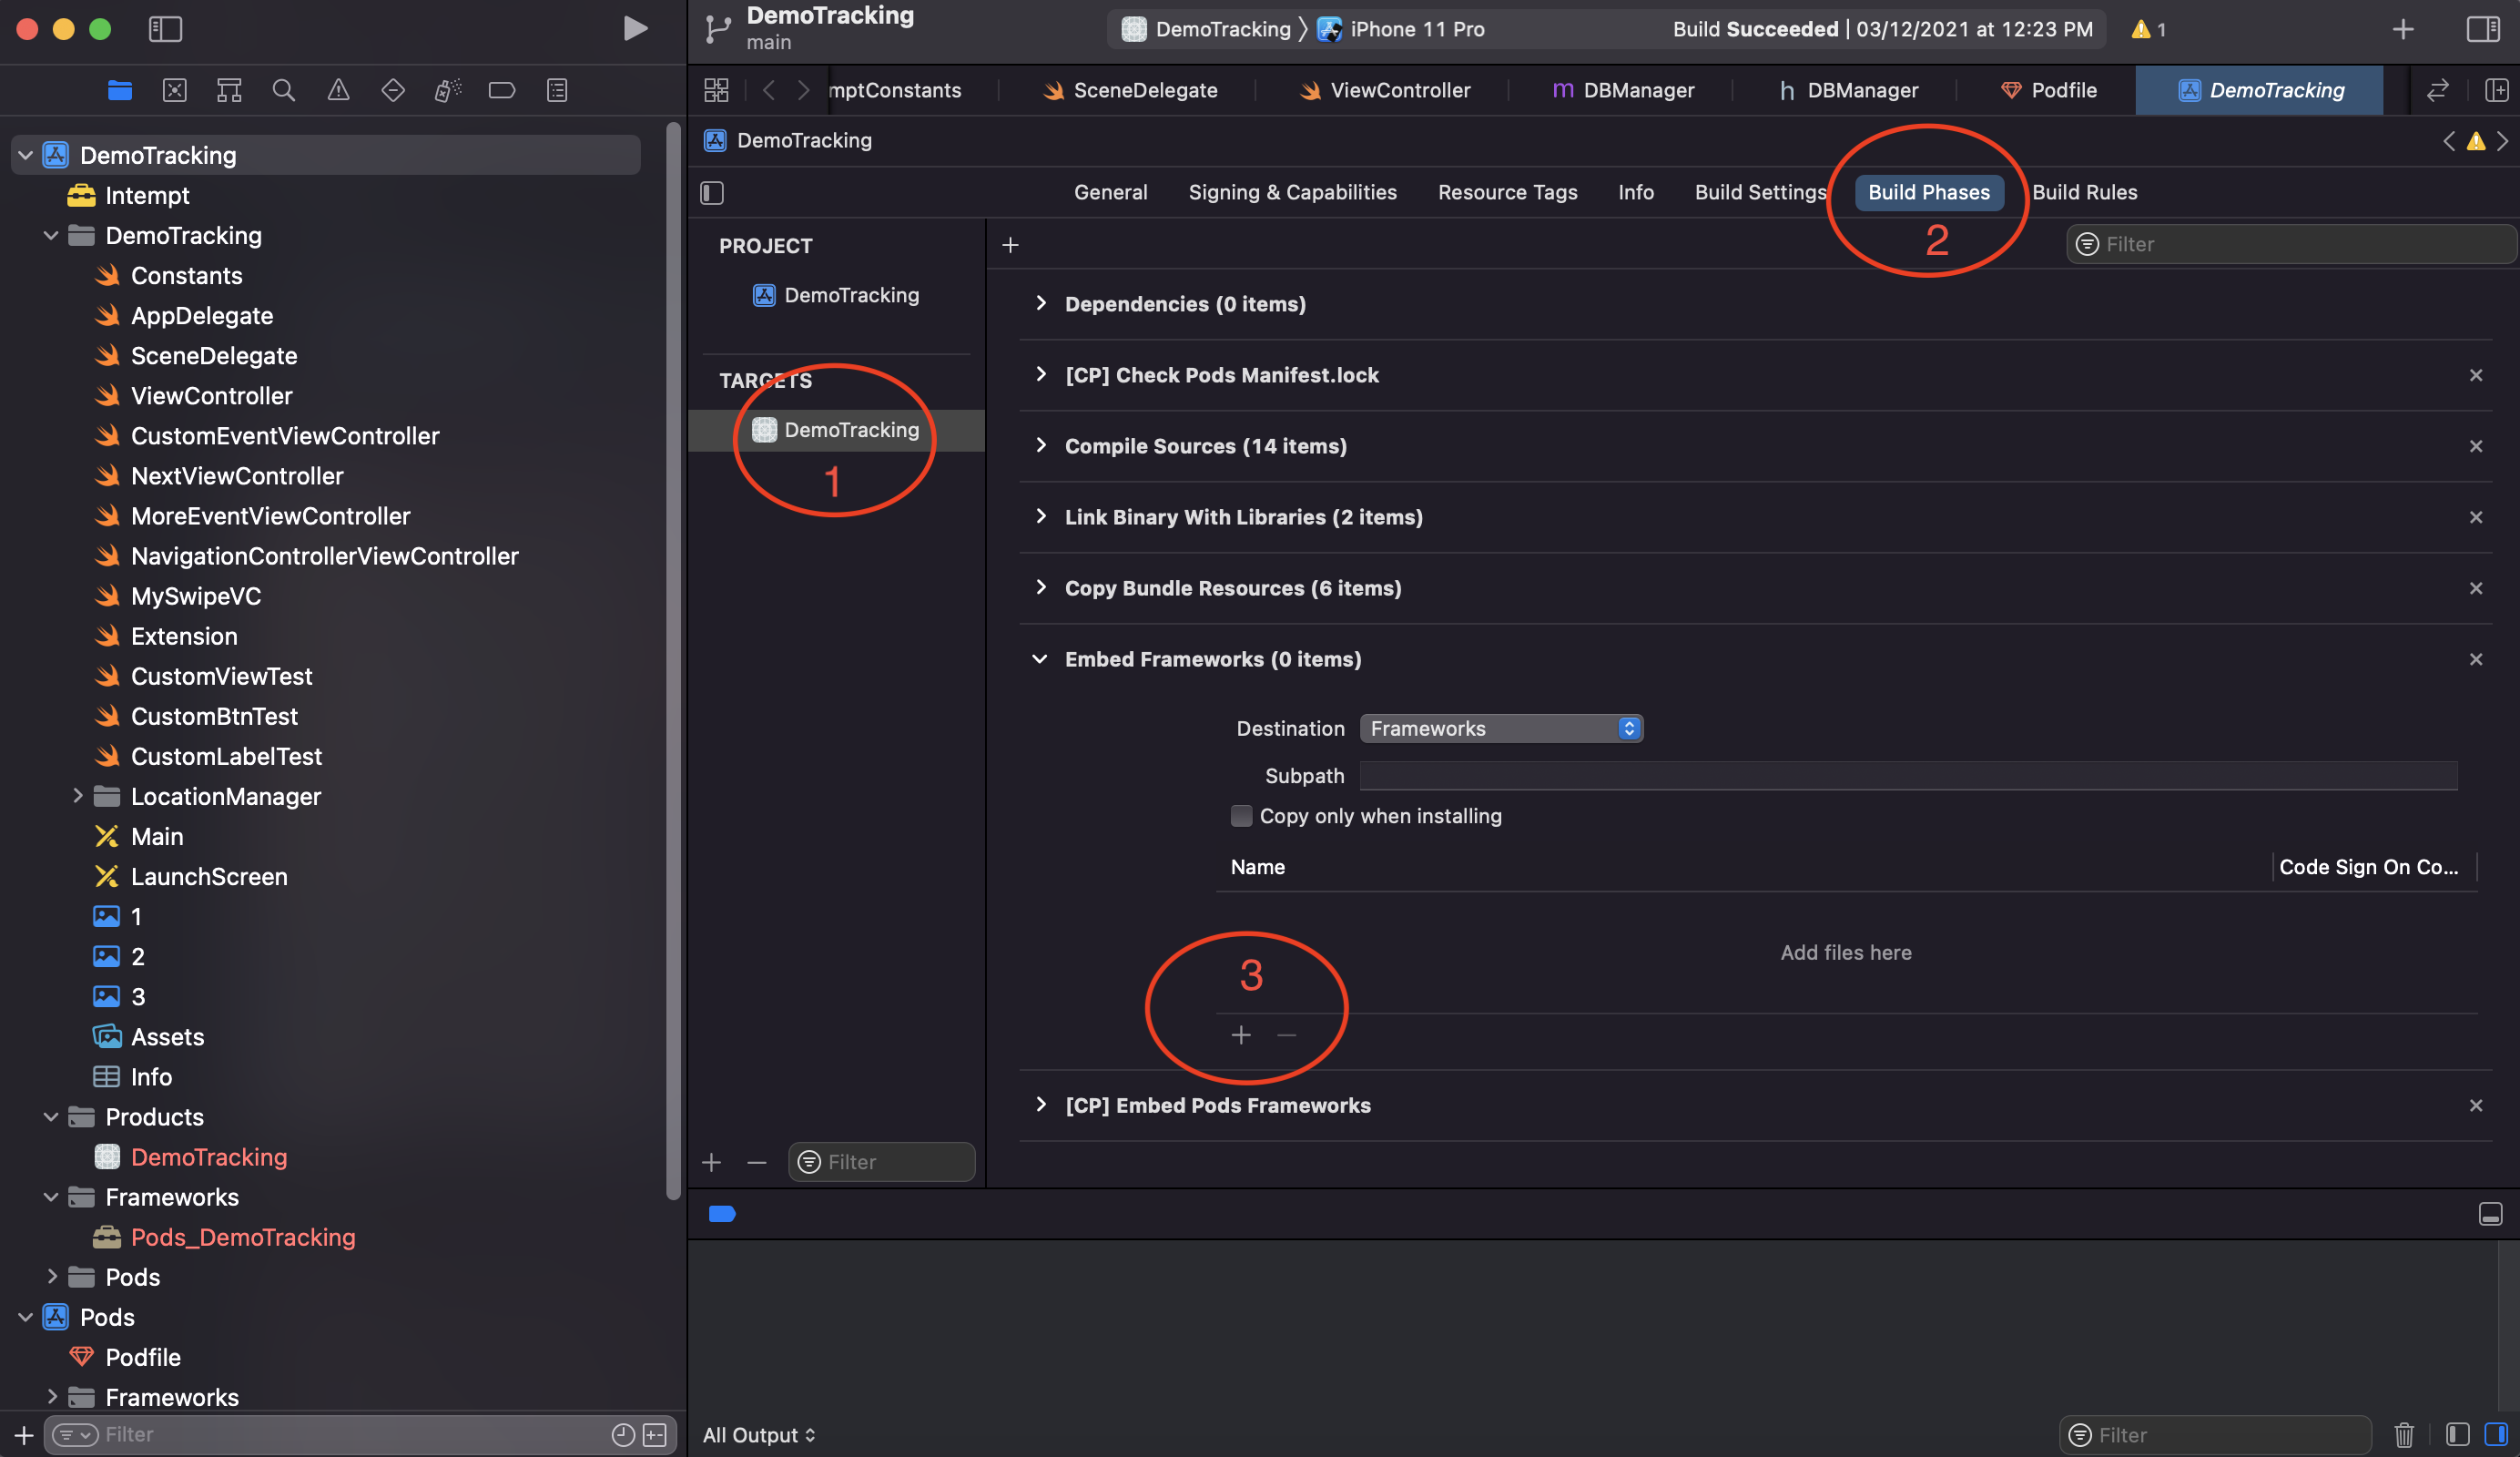The width and height of the screenshot is (2520, 1457).
Task: Open the Destination Frameworks dropdown
Action: [1501, 728]
